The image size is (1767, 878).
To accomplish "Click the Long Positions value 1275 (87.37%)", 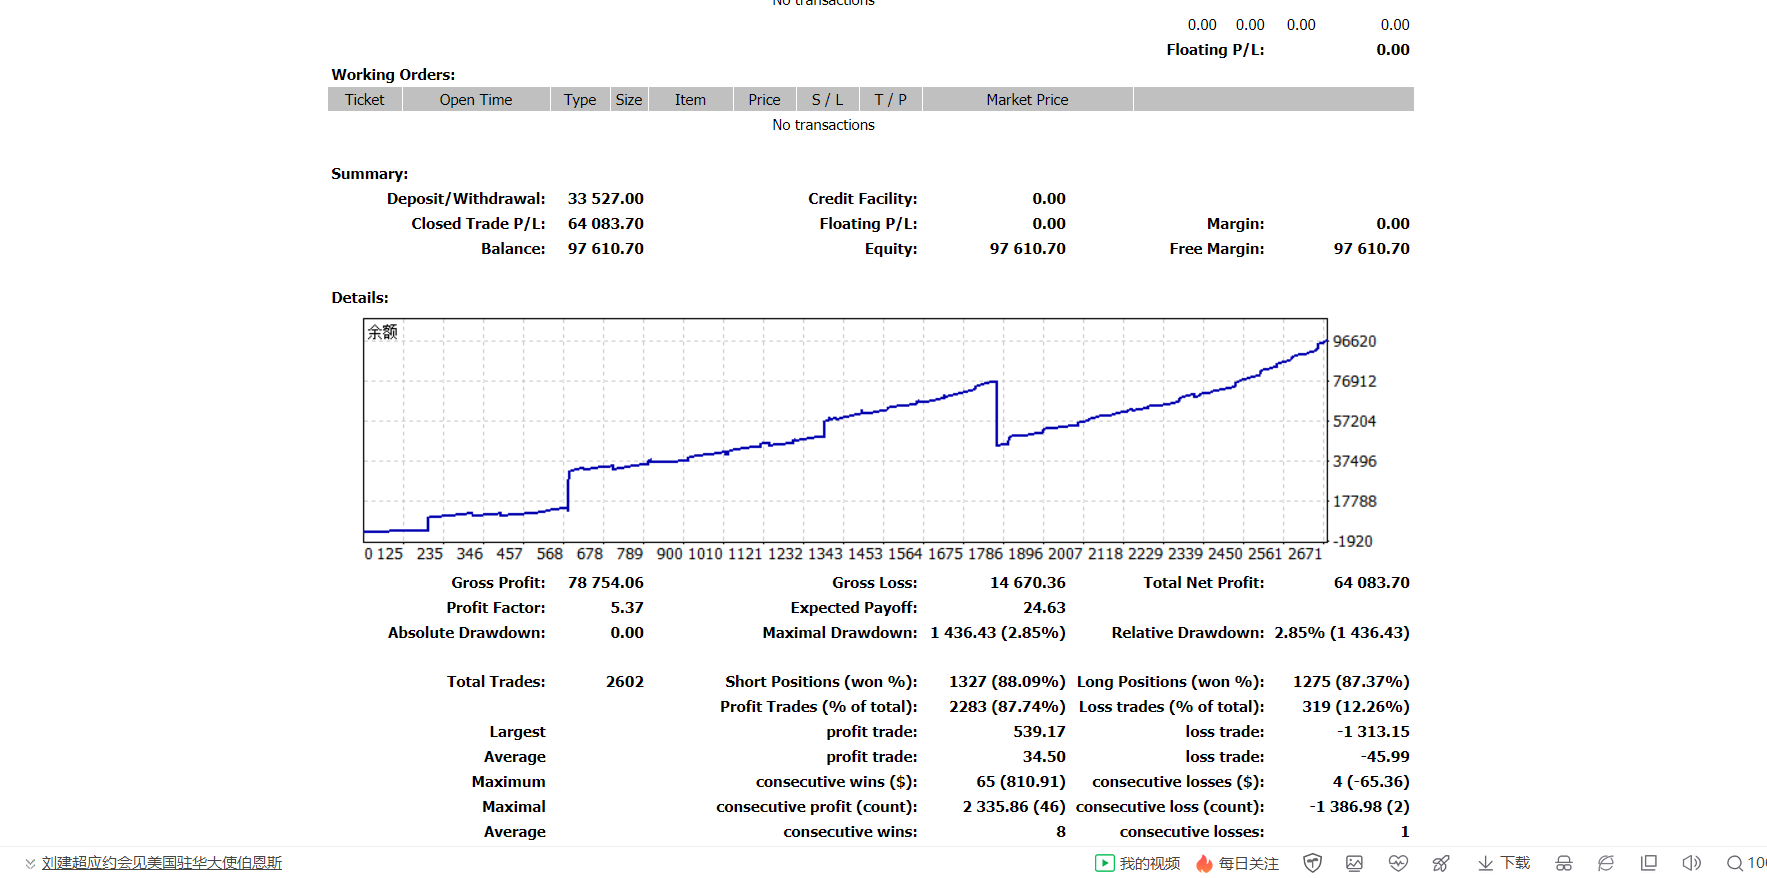I will (1351, 682).
